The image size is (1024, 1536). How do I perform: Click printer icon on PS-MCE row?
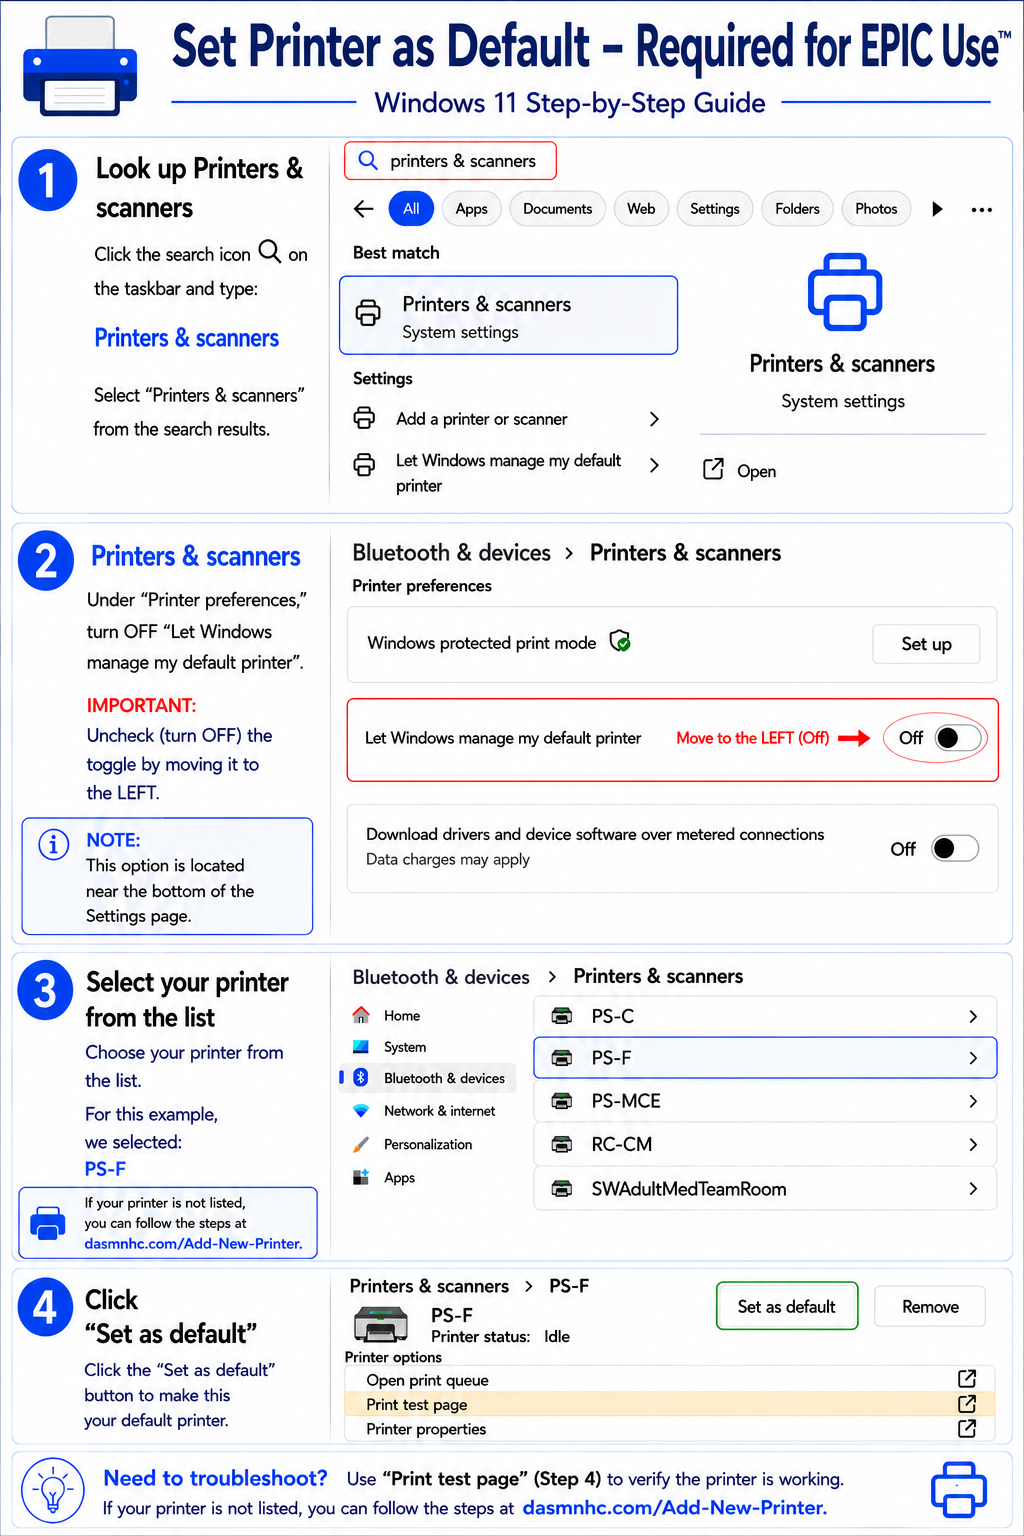563,1101
